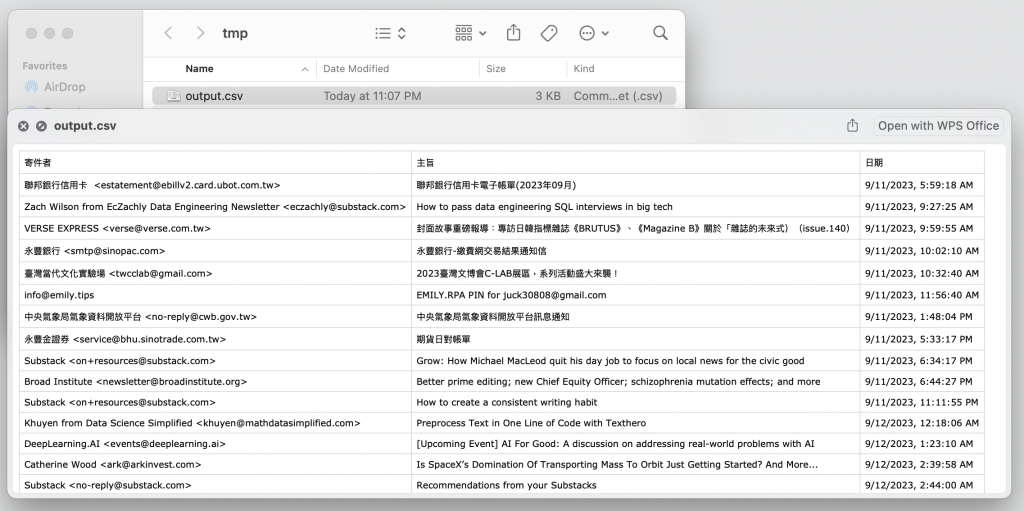Share selected file from Finder toolbar
Viewport: 1024px width, 511px height.
click(x=513, y=33)
